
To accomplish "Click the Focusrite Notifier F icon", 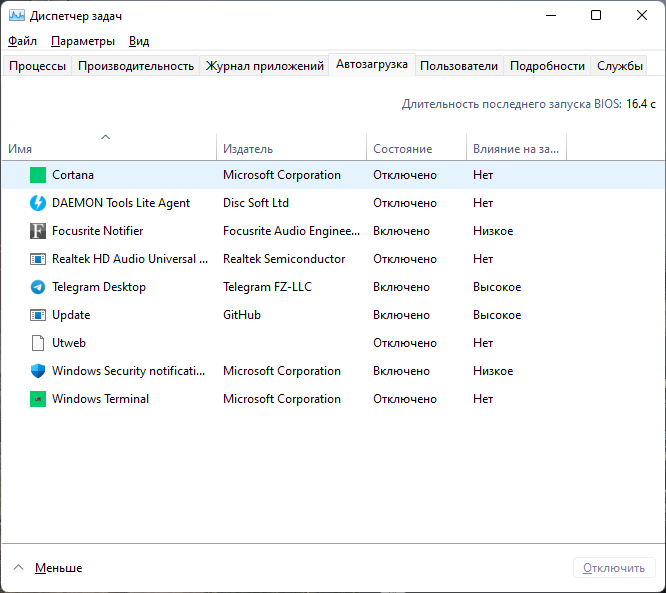I will [x=38, y=231].
